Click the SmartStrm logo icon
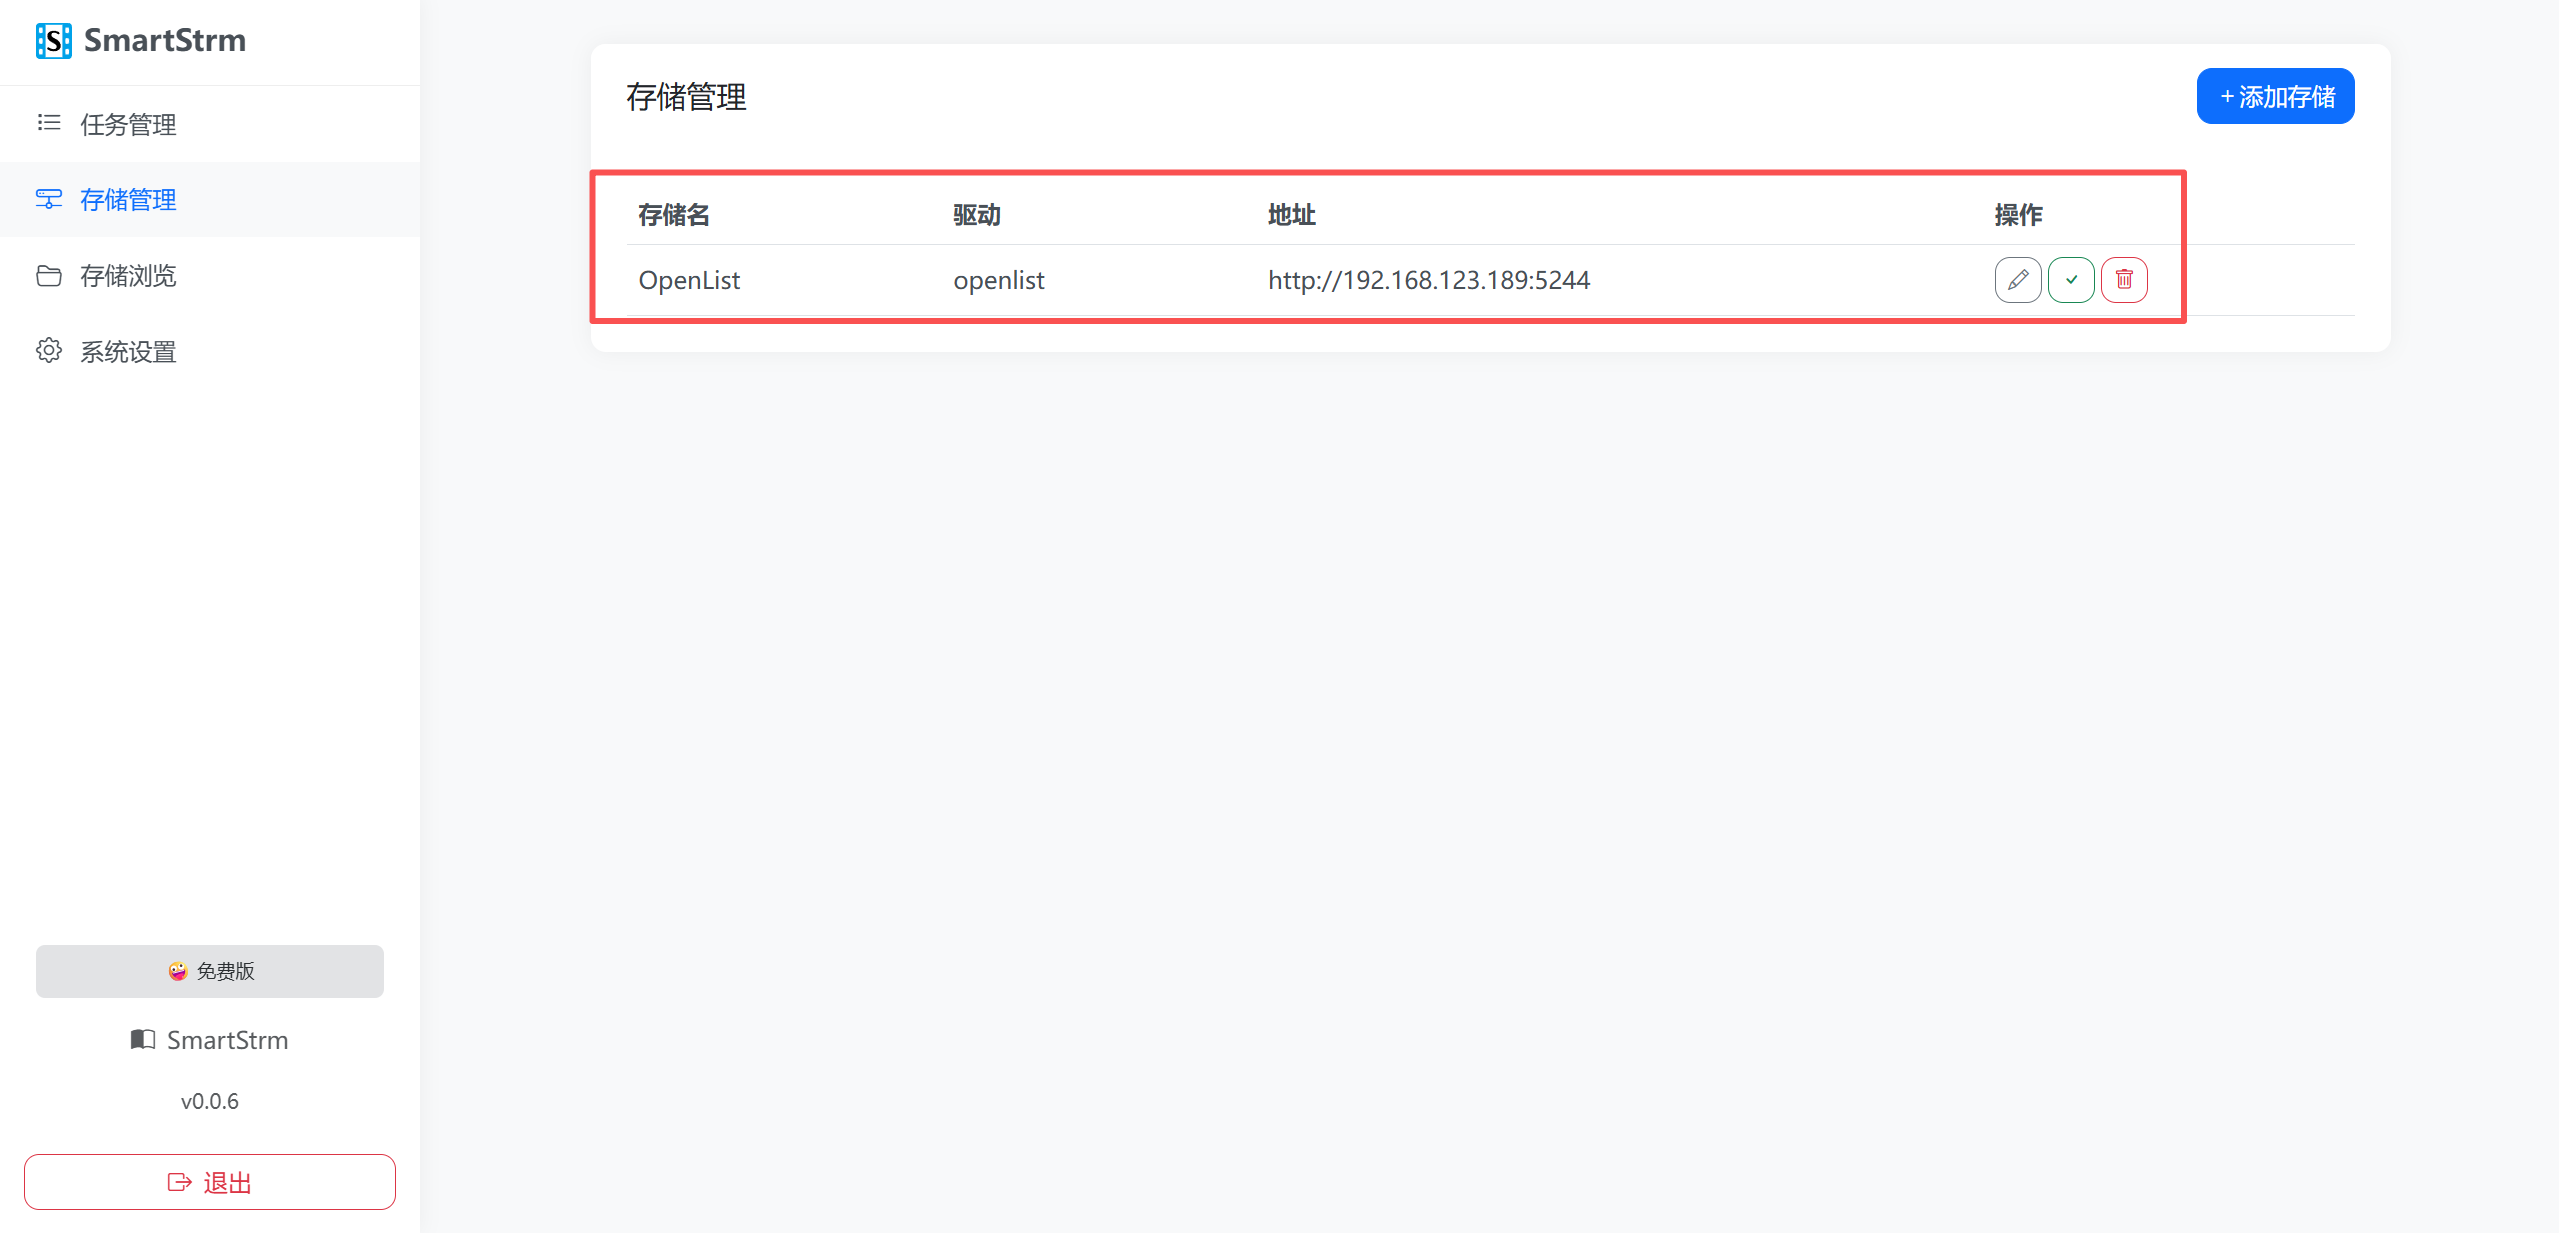Screen dimensions: 2559x1233 coord(53,41)
